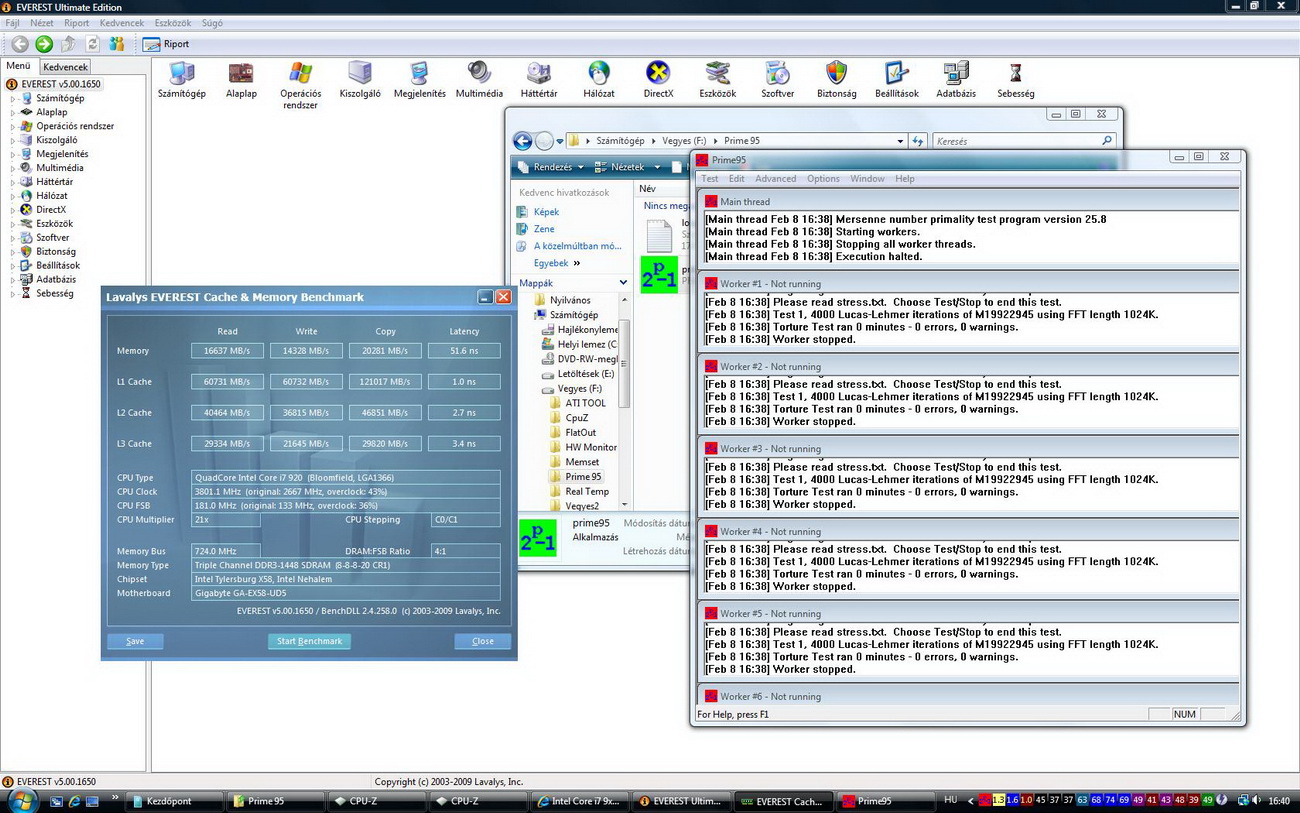Image resolution: width=1300 pixels, height=813 pixels.
Task: Collapse the Mappák folders pane chevron
Action: coord(624,283)
